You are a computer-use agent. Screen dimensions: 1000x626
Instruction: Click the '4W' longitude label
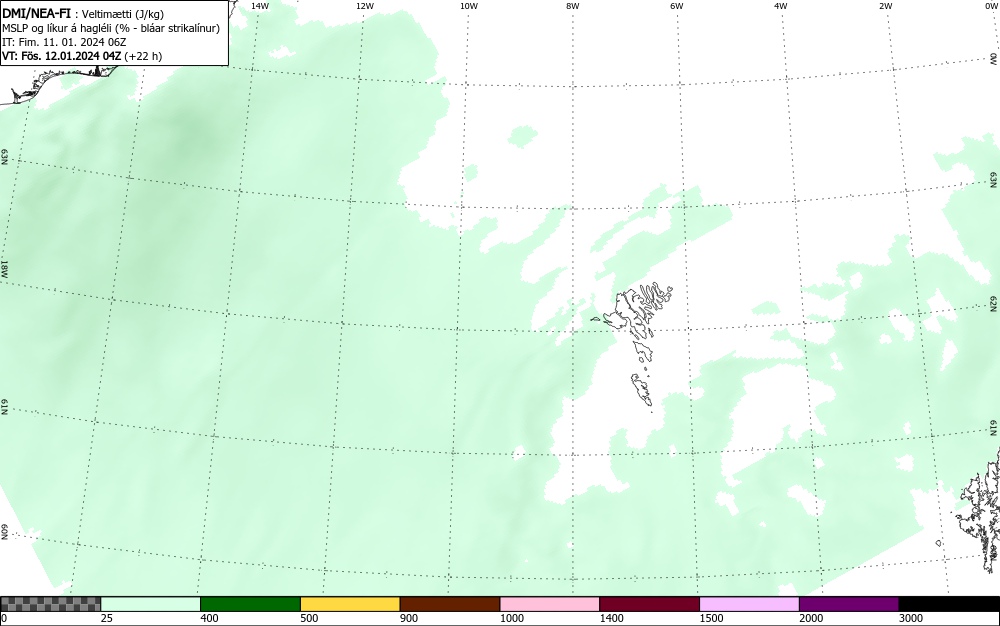coord(781,6)
